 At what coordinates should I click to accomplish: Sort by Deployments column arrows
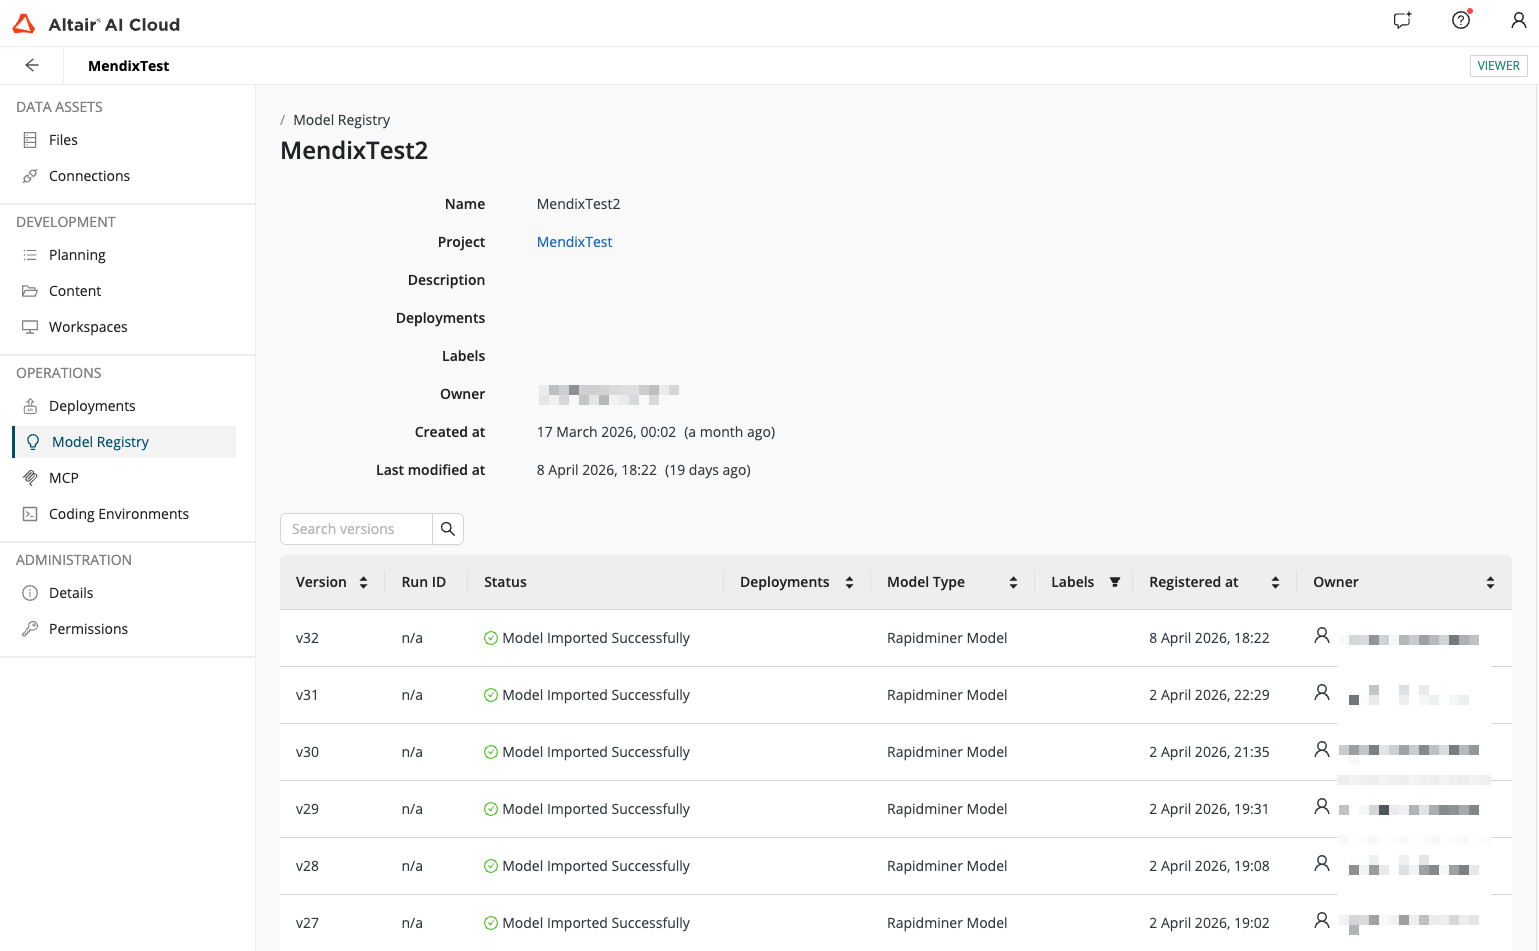[849, 582]
